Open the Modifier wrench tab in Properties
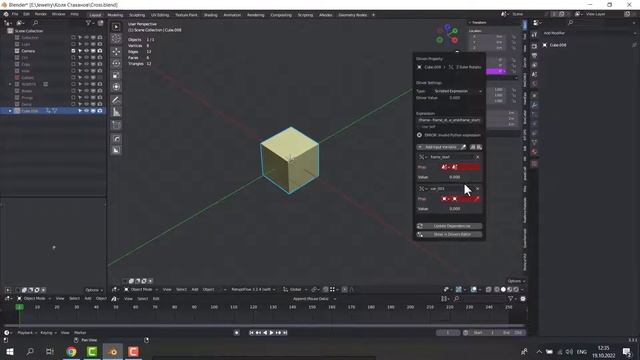 (534, 105)
